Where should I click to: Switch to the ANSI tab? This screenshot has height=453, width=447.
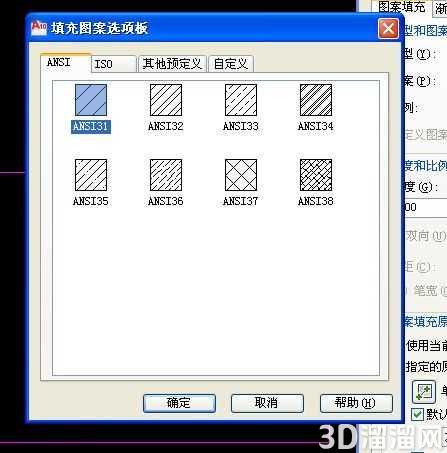click(66, 63)
